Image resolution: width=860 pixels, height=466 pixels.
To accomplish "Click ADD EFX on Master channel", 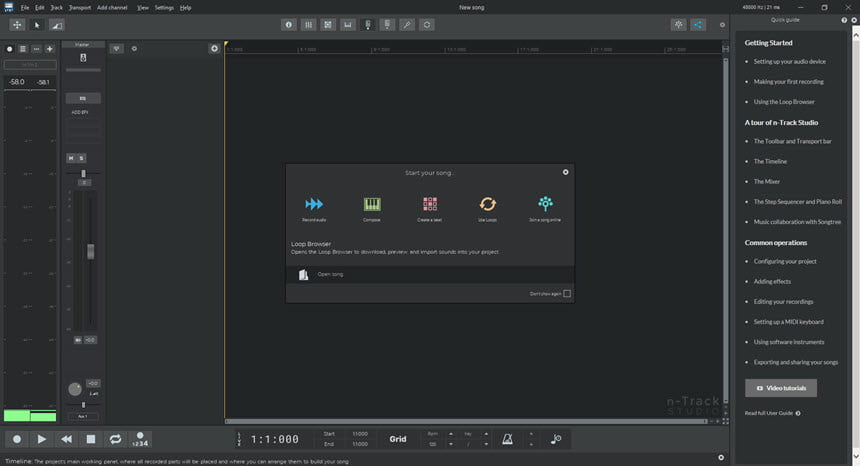I will click(80, 112).
